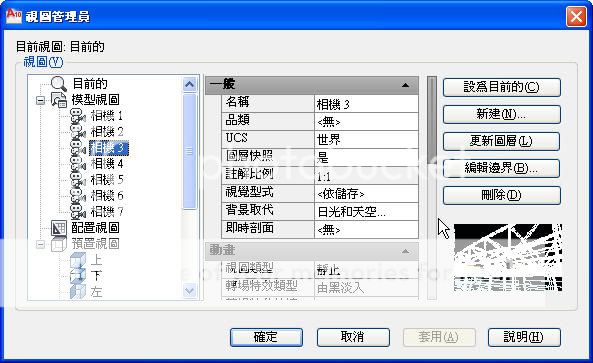Click the 刪除(D) button
The image size is (593, 363).
tap(501, 195)
